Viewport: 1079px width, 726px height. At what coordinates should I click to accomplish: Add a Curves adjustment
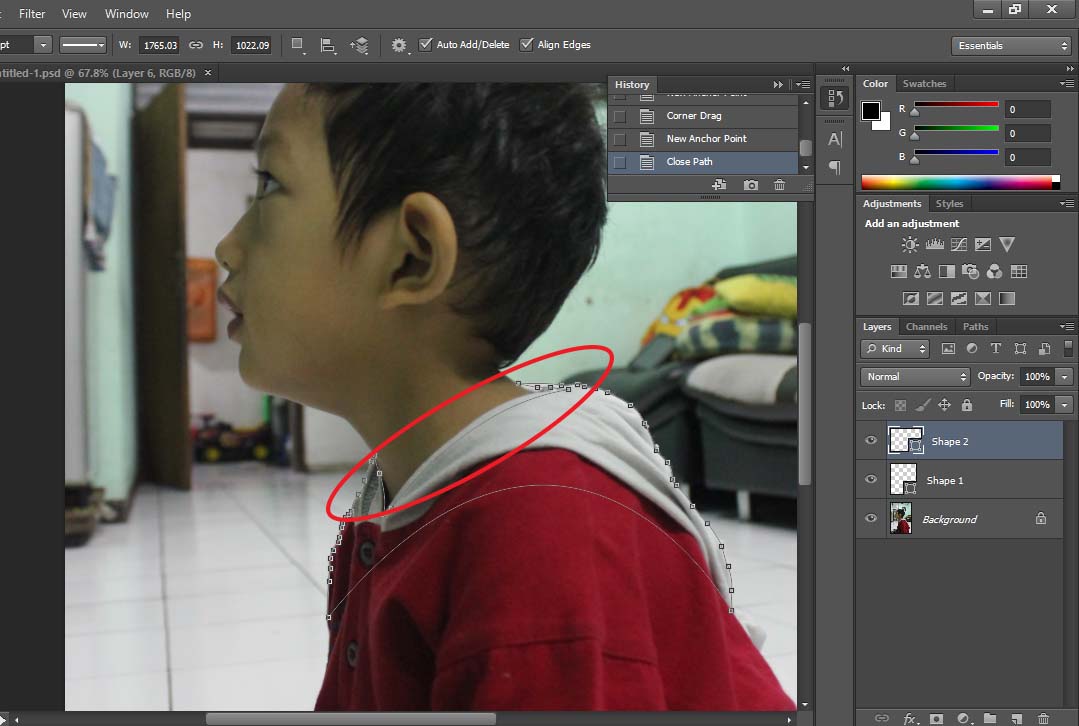[959, 244]
